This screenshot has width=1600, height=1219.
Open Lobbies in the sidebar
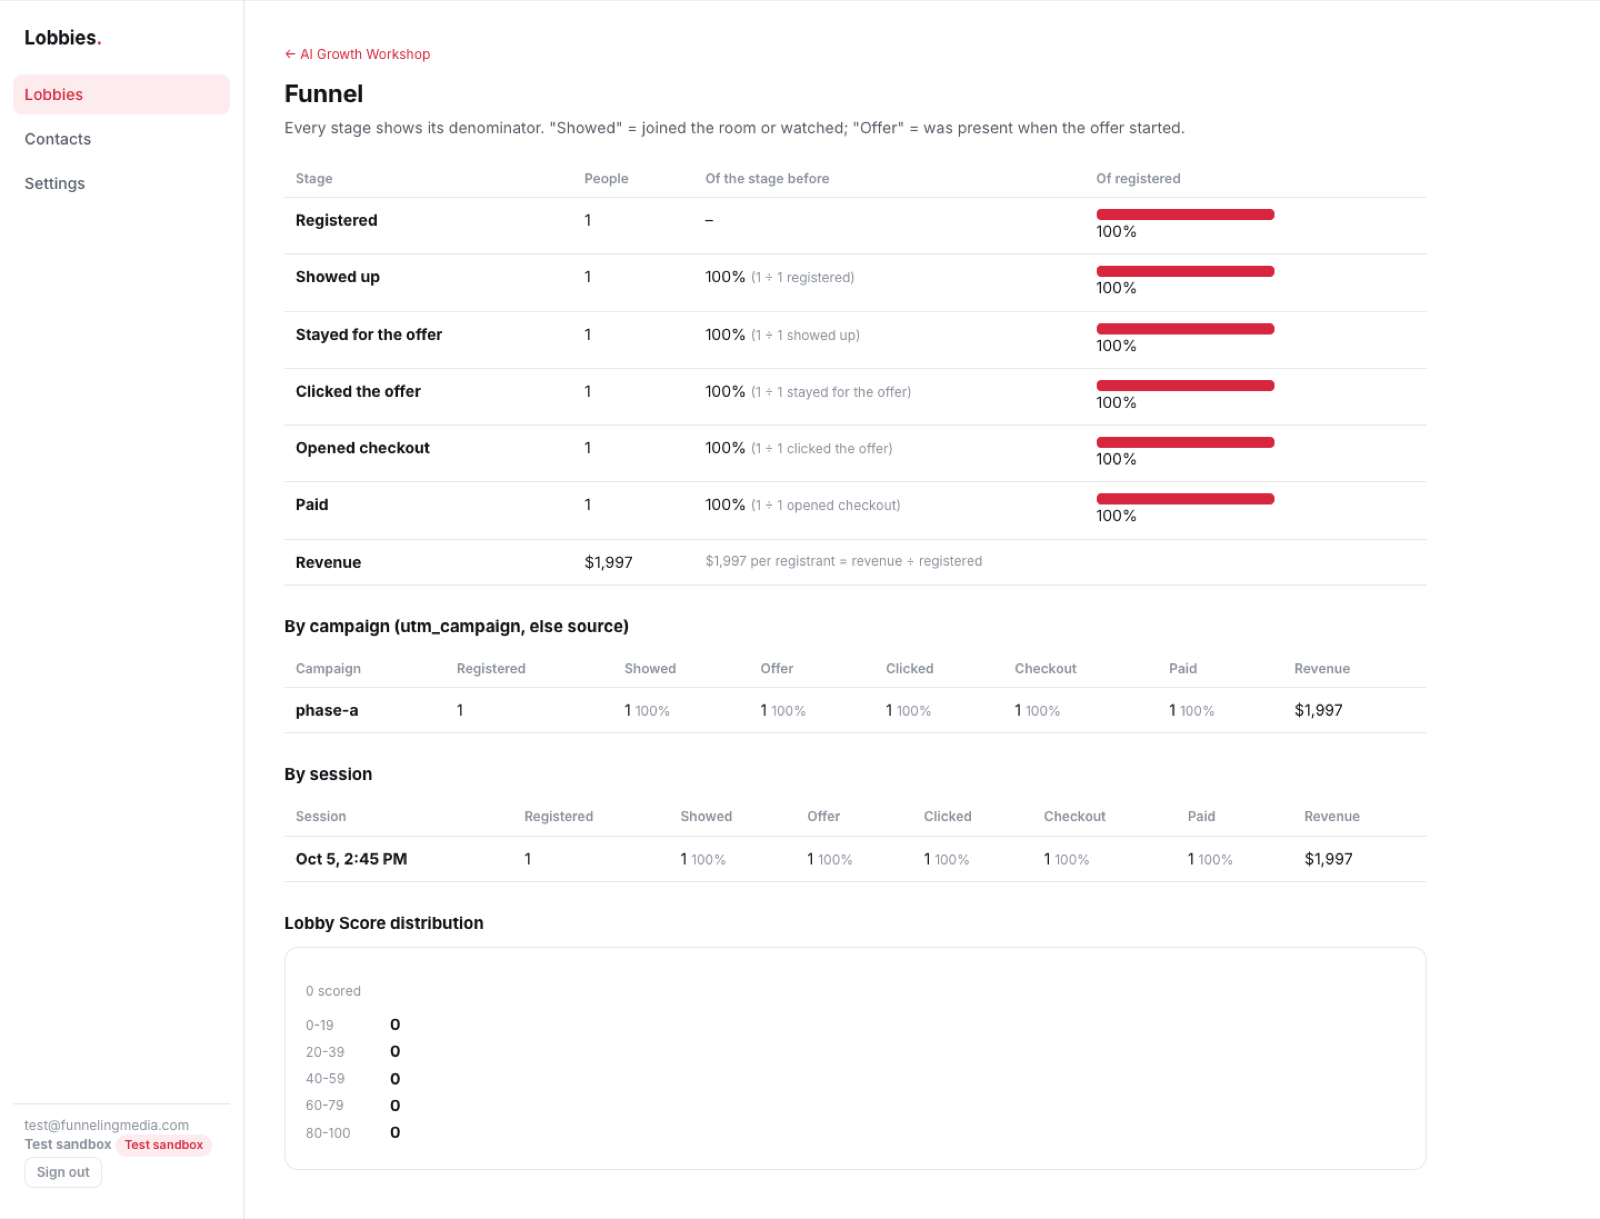coord(121,94)
